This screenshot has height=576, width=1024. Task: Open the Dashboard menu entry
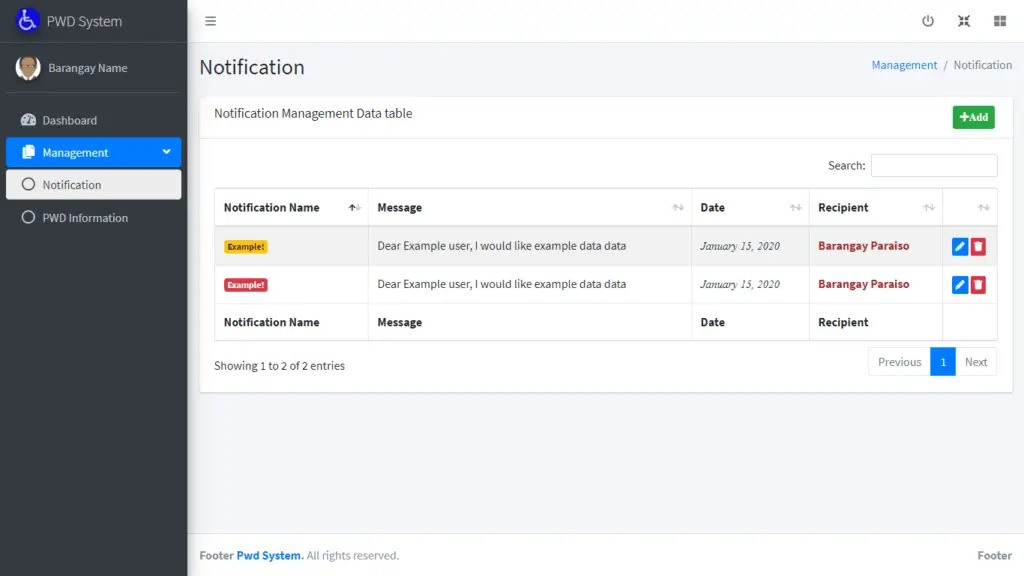click(70, 119)
